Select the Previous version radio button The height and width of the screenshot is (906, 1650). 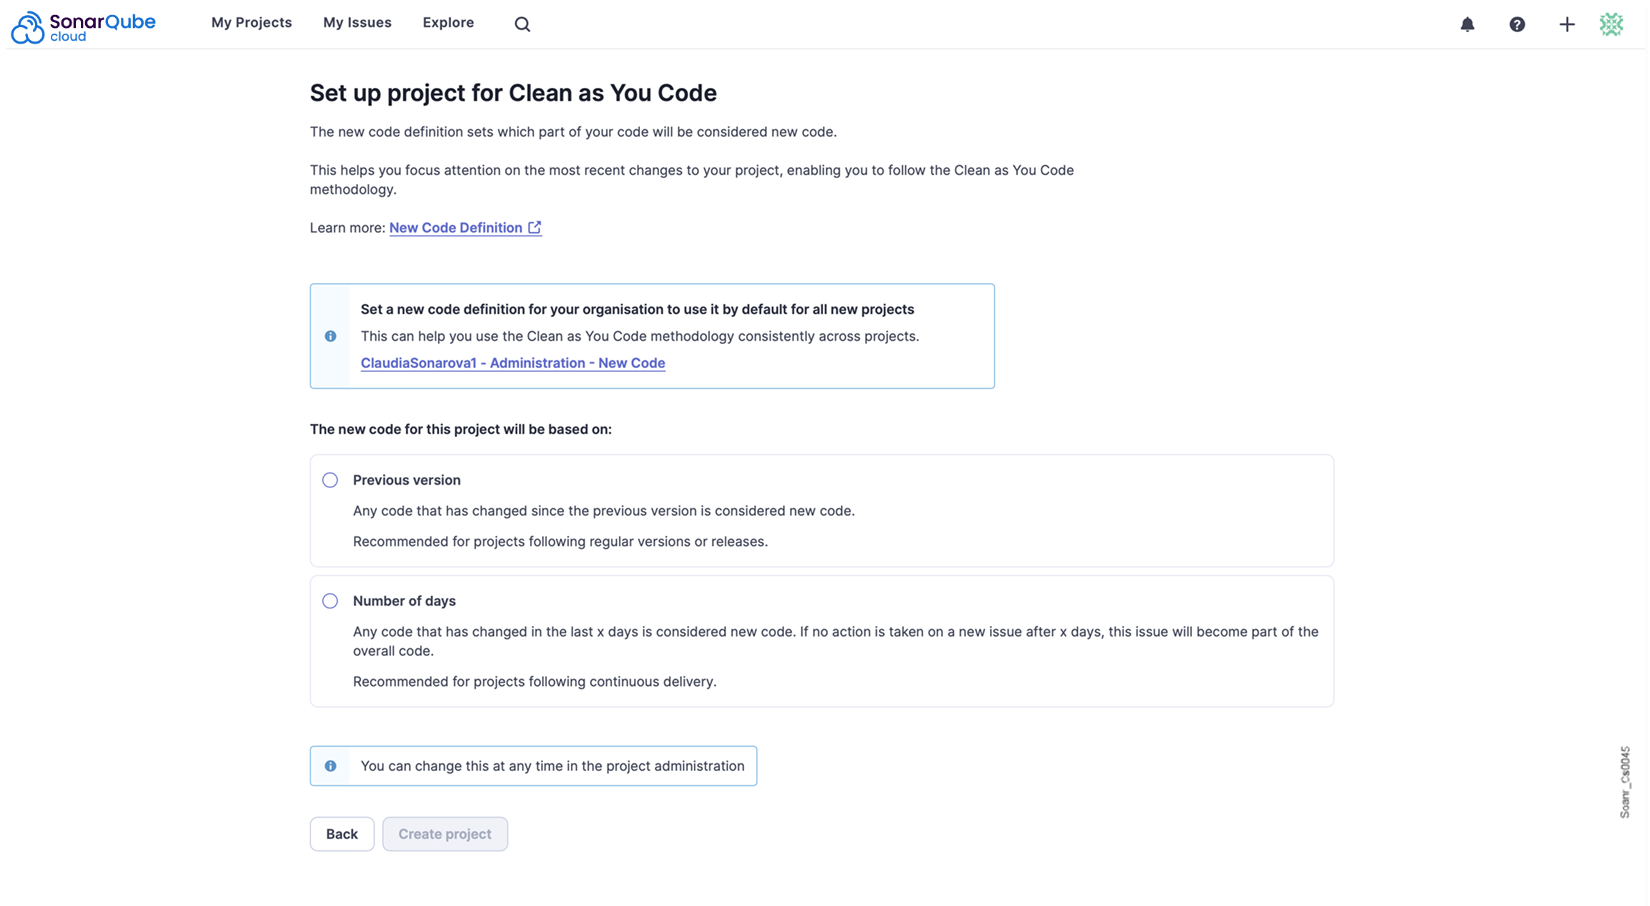(x=330, y=480)
